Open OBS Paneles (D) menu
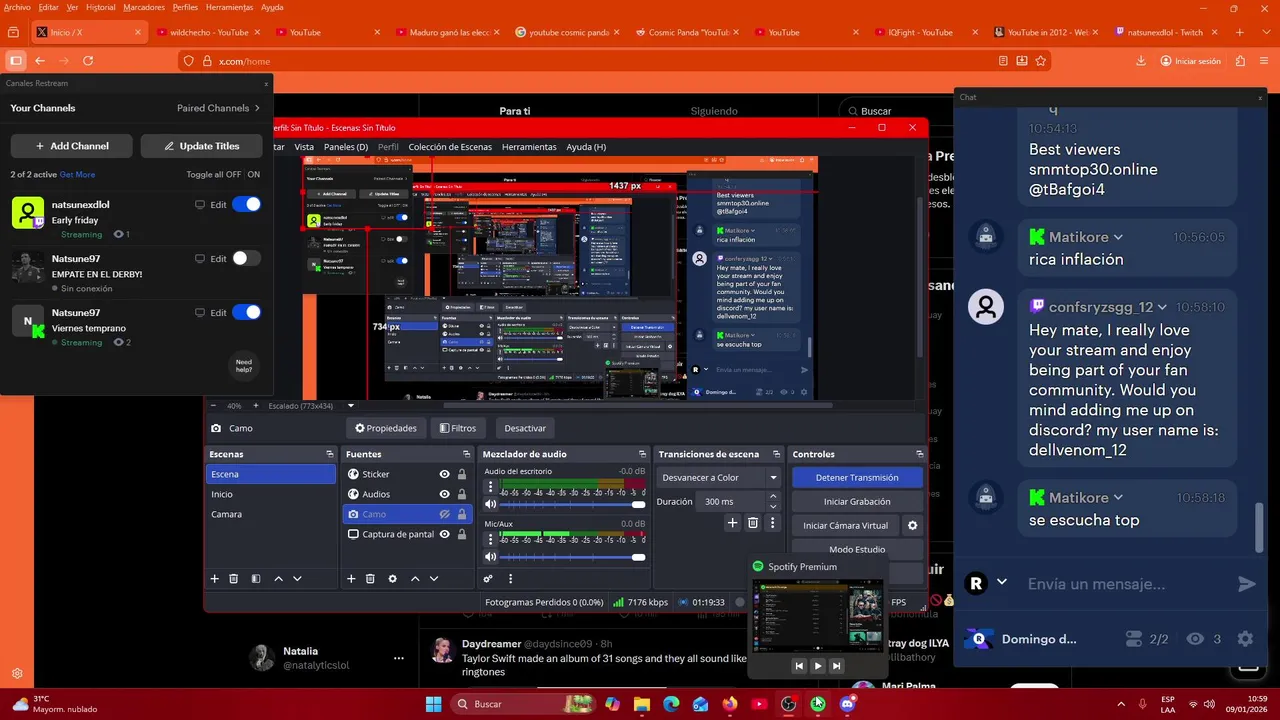Image resolution: width=1280 pixels, height=720 pixels. 346,147
